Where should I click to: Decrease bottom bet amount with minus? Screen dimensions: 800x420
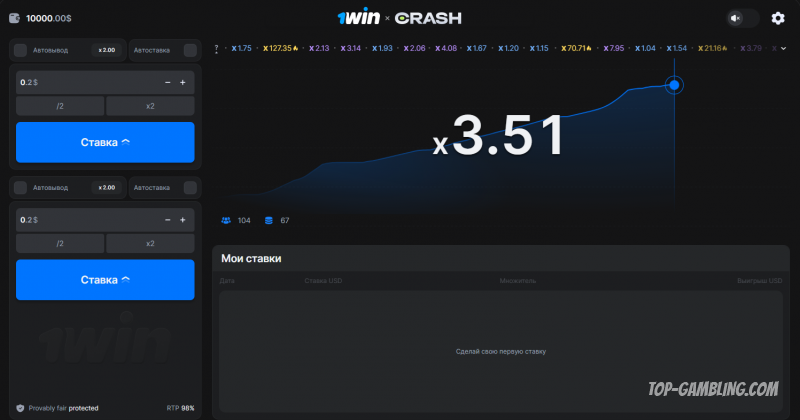pyautogui.click(x=166, y=220)
